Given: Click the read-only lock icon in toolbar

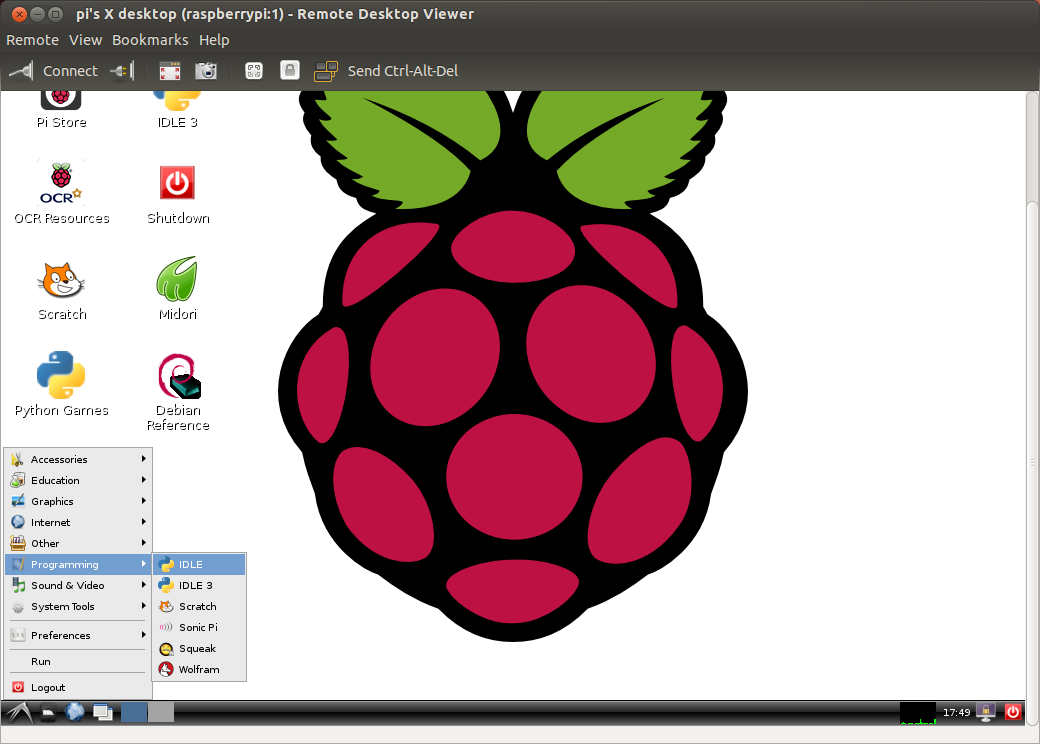Looking at the screenshot, I should click(x=290, y=70).
